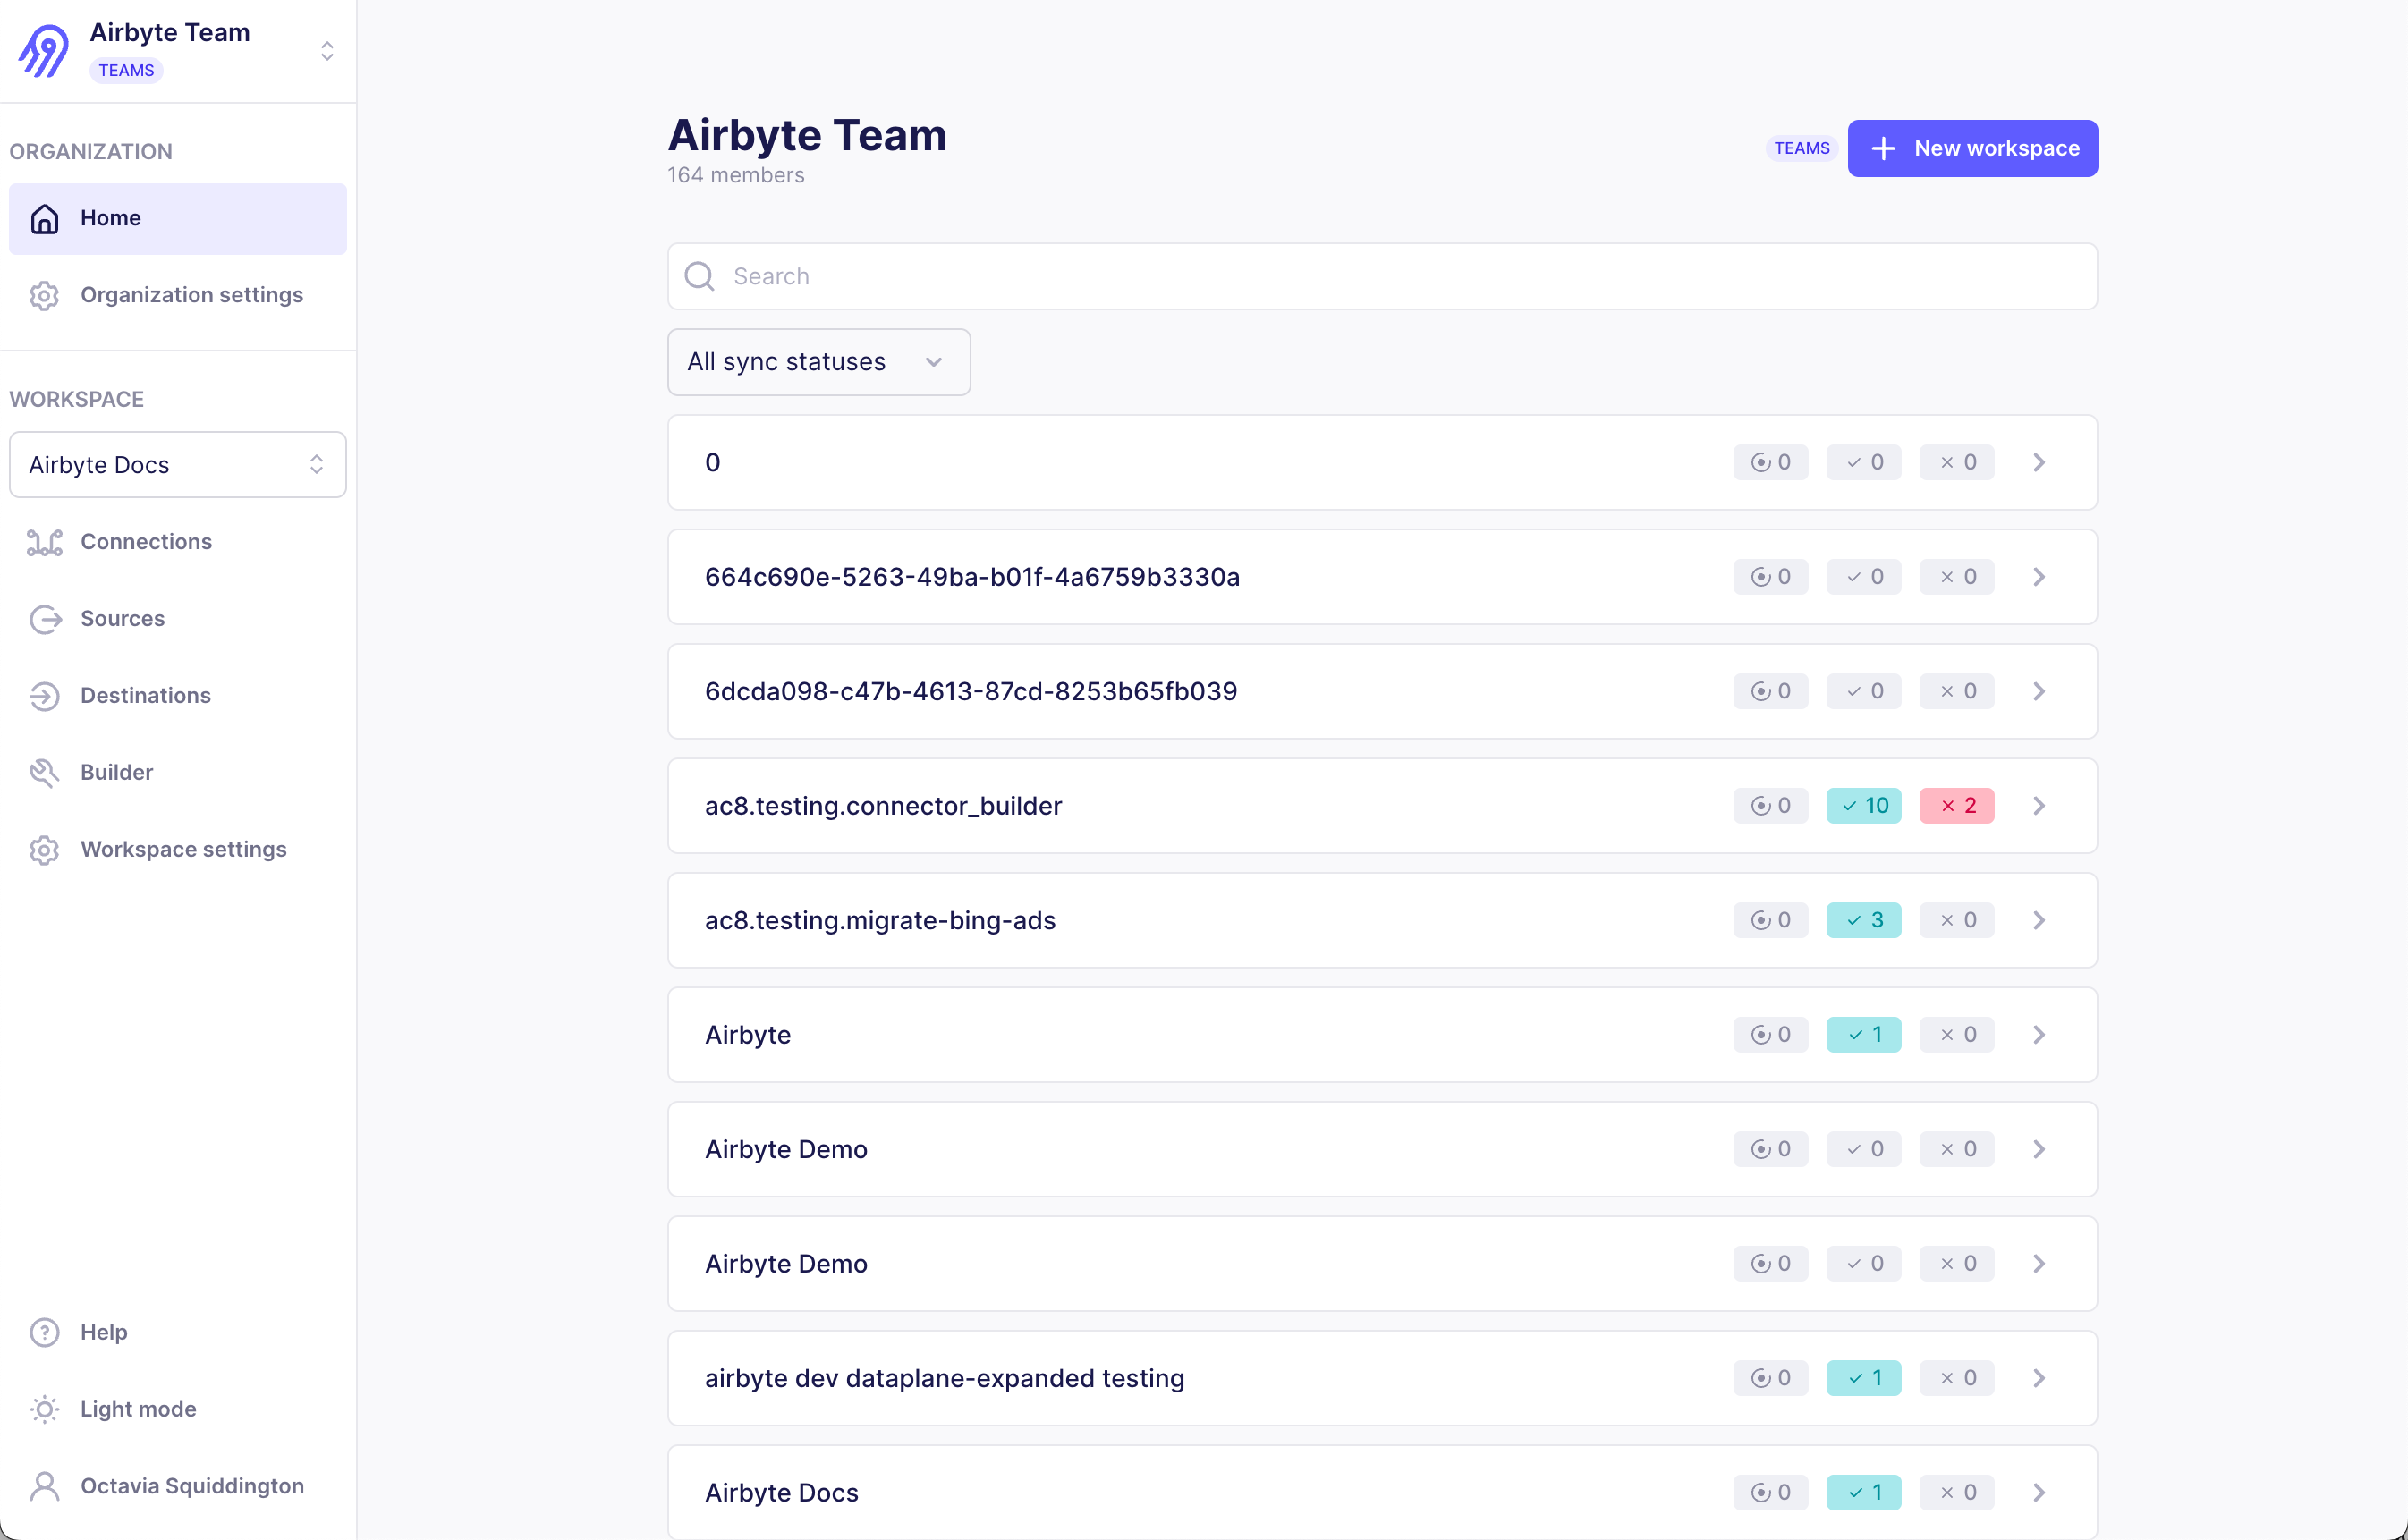Open Destinations from the sidebar
2408x1540 pixels.
[145, 695]
